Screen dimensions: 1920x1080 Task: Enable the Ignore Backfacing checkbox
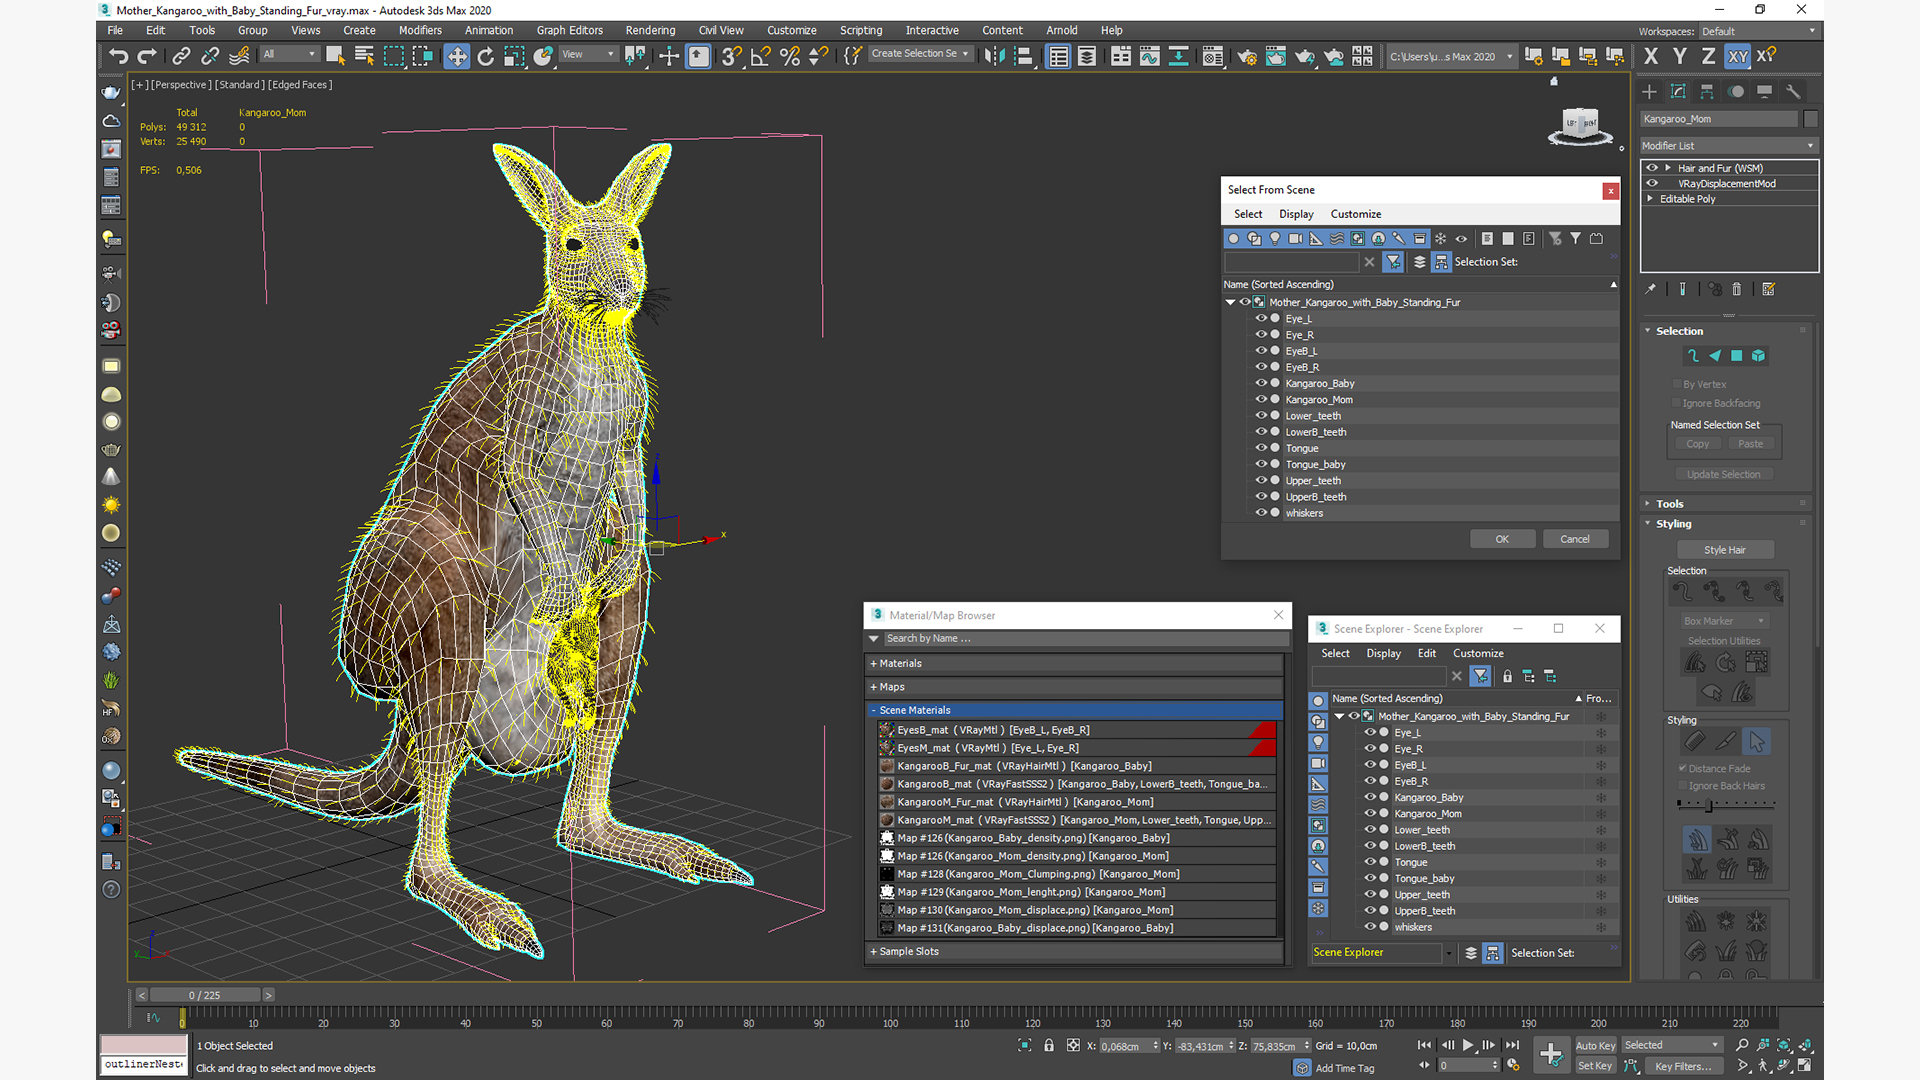[x=1677, y=403]
